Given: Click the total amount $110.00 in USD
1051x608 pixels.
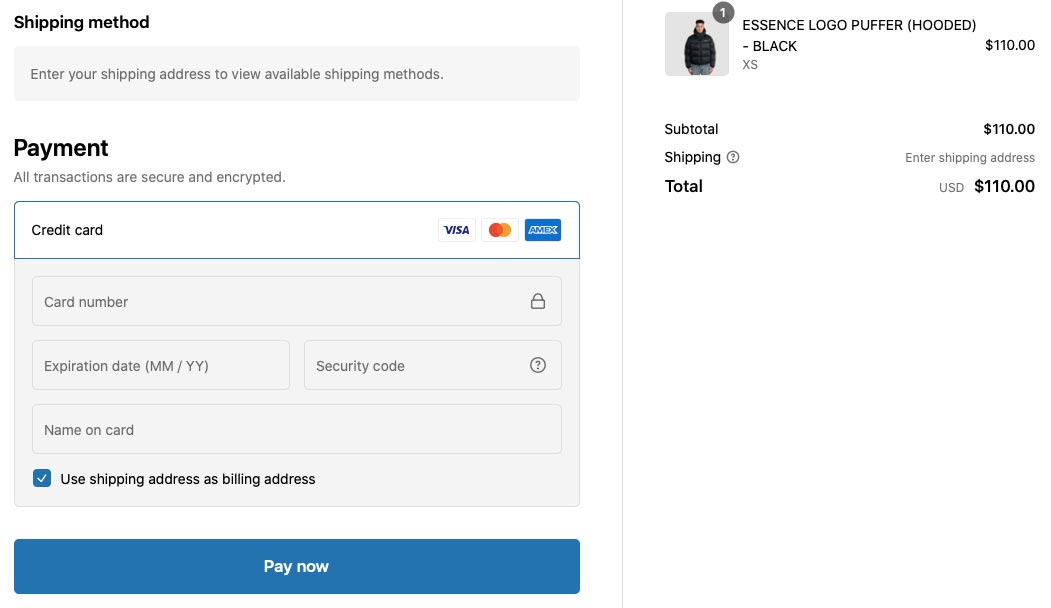Looking at the screenshot, I should coord(1004,186).
